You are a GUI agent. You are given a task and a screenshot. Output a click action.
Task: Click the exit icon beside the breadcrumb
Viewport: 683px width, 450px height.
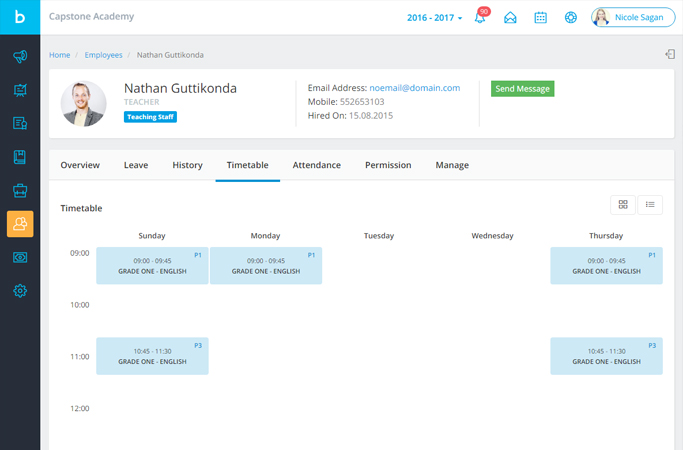pyautogui.click(x=670, y=55)
